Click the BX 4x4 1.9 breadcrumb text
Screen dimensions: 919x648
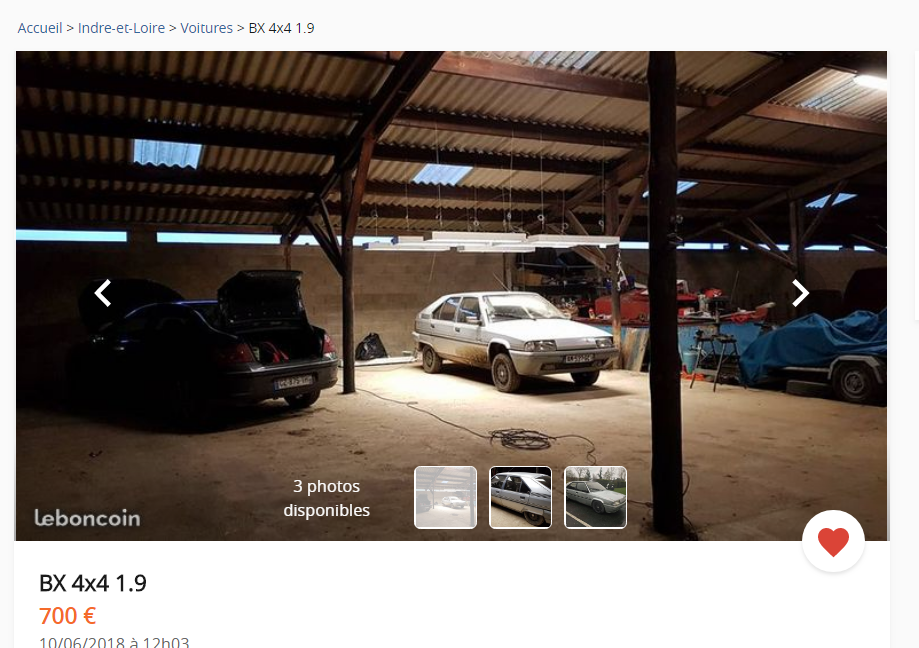[x=281, y=28]
